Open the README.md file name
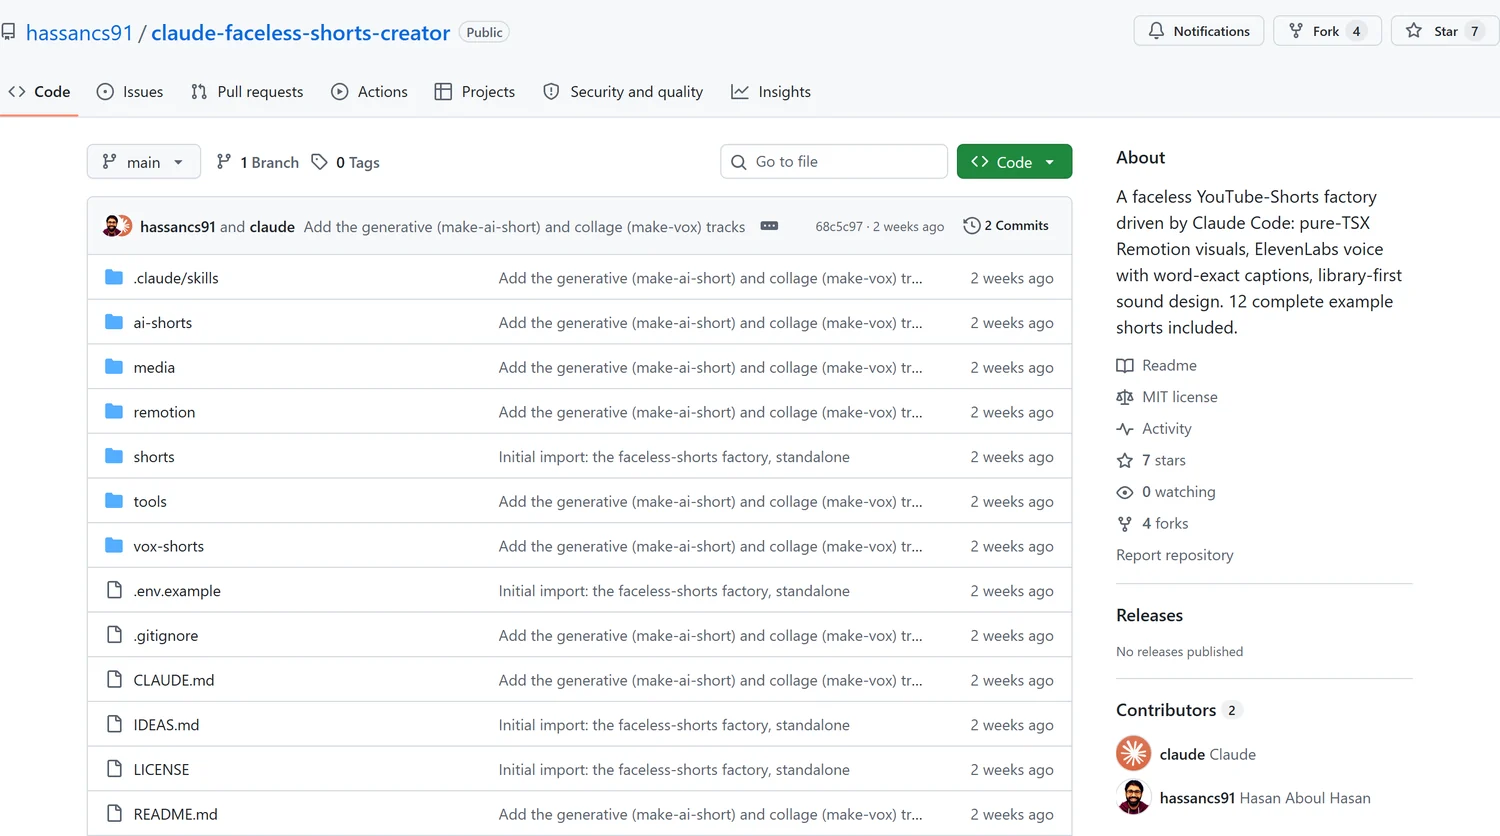Image resolution: width=1500 pixels, height=836 pixels. tap(176, 814)
